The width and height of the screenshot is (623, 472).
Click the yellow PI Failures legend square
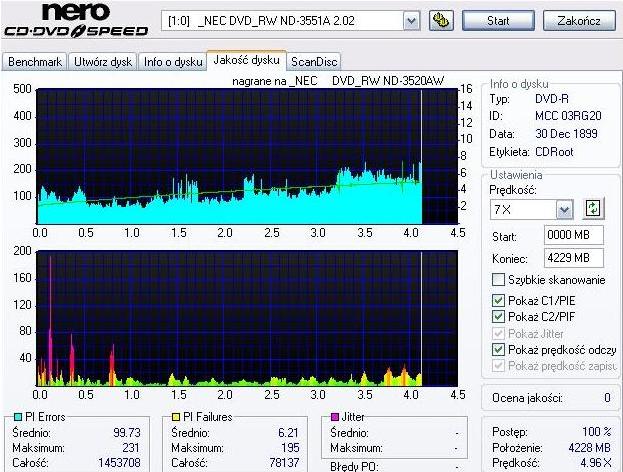point(176,417)
